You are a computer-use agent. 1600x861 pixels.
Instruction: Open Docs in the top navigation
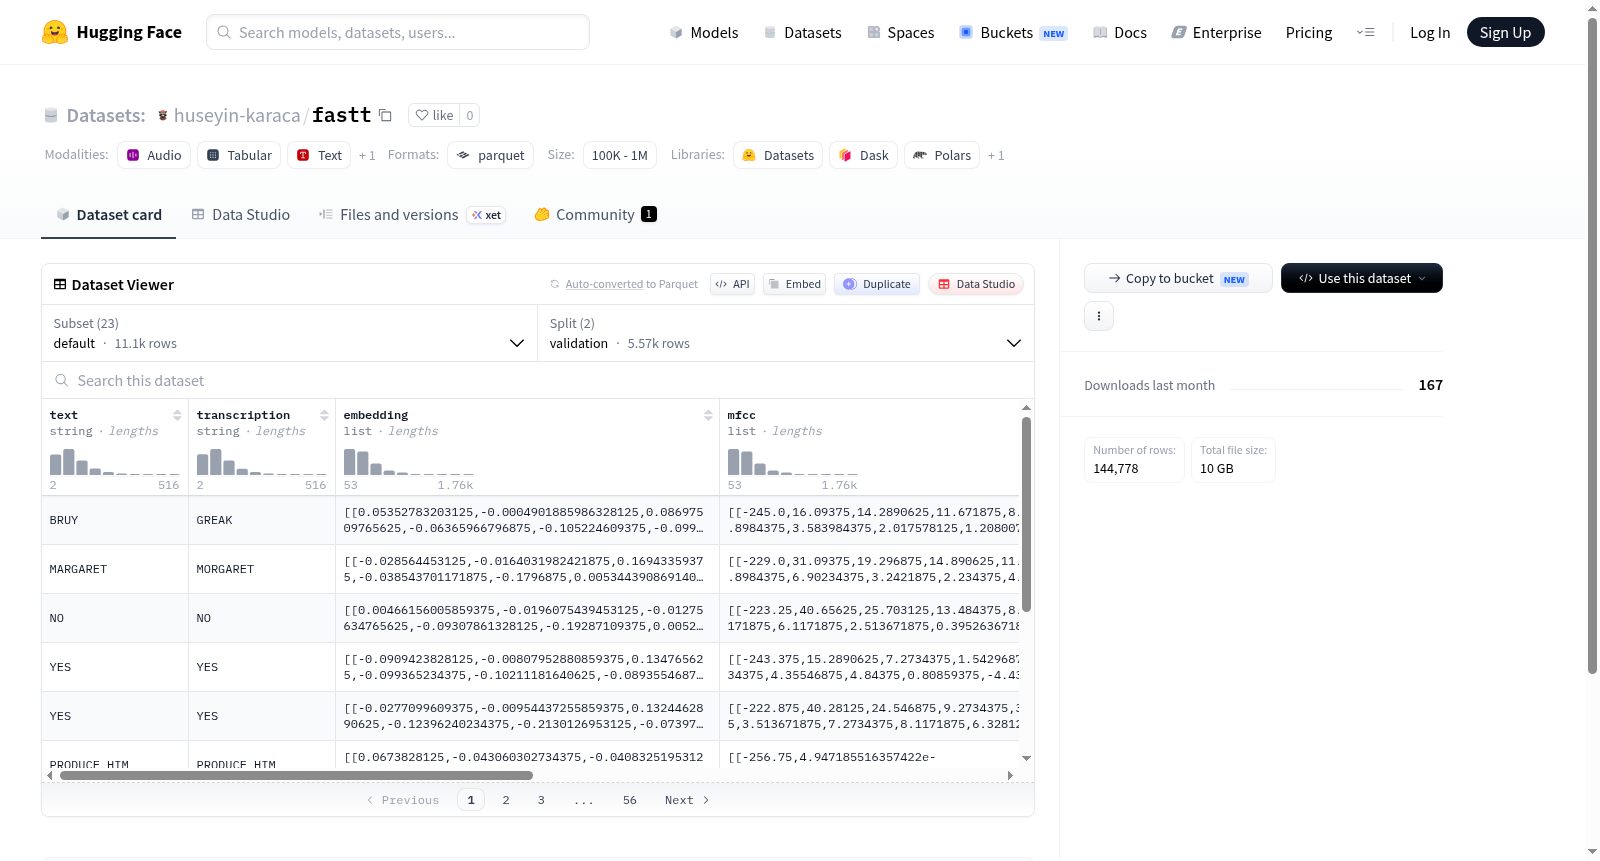point(1120,32)
